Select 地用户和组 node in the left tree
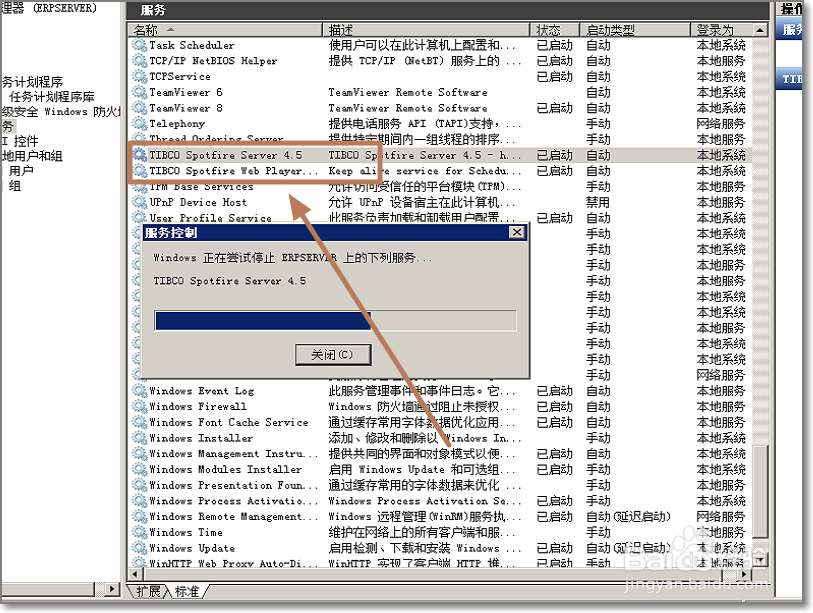The height and width of the screenshot is (613, 813). click(x=32, y=156)
